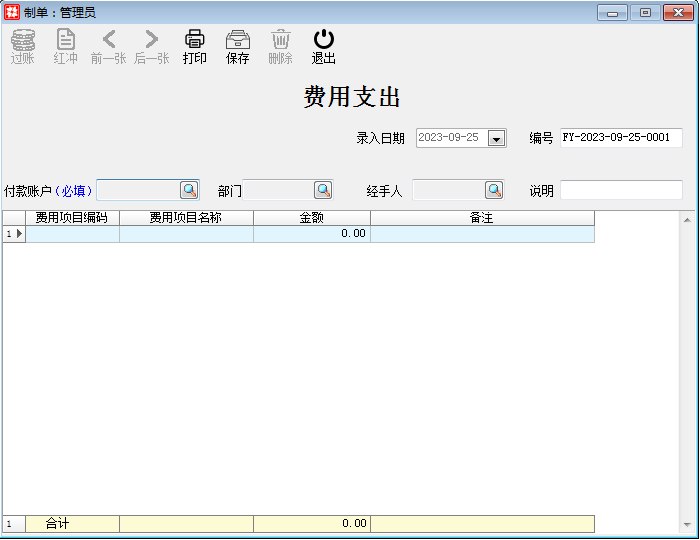Click the 退出 (Exit) power icon

click(x=323, y=40)
